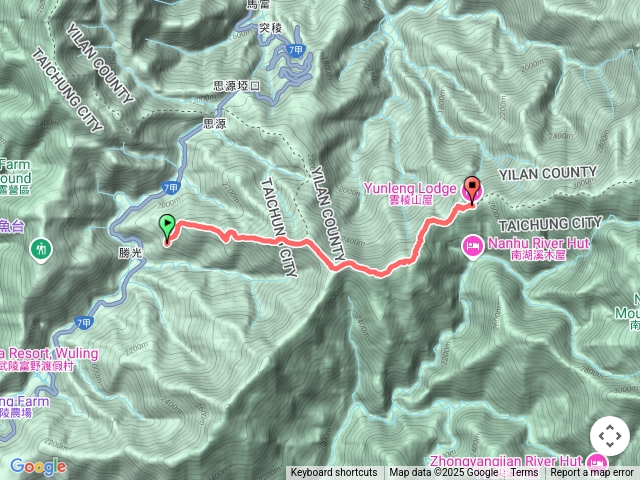Click the 思源埡口 place label
This screenshot has width=640, height=480.
click(236, 86)
